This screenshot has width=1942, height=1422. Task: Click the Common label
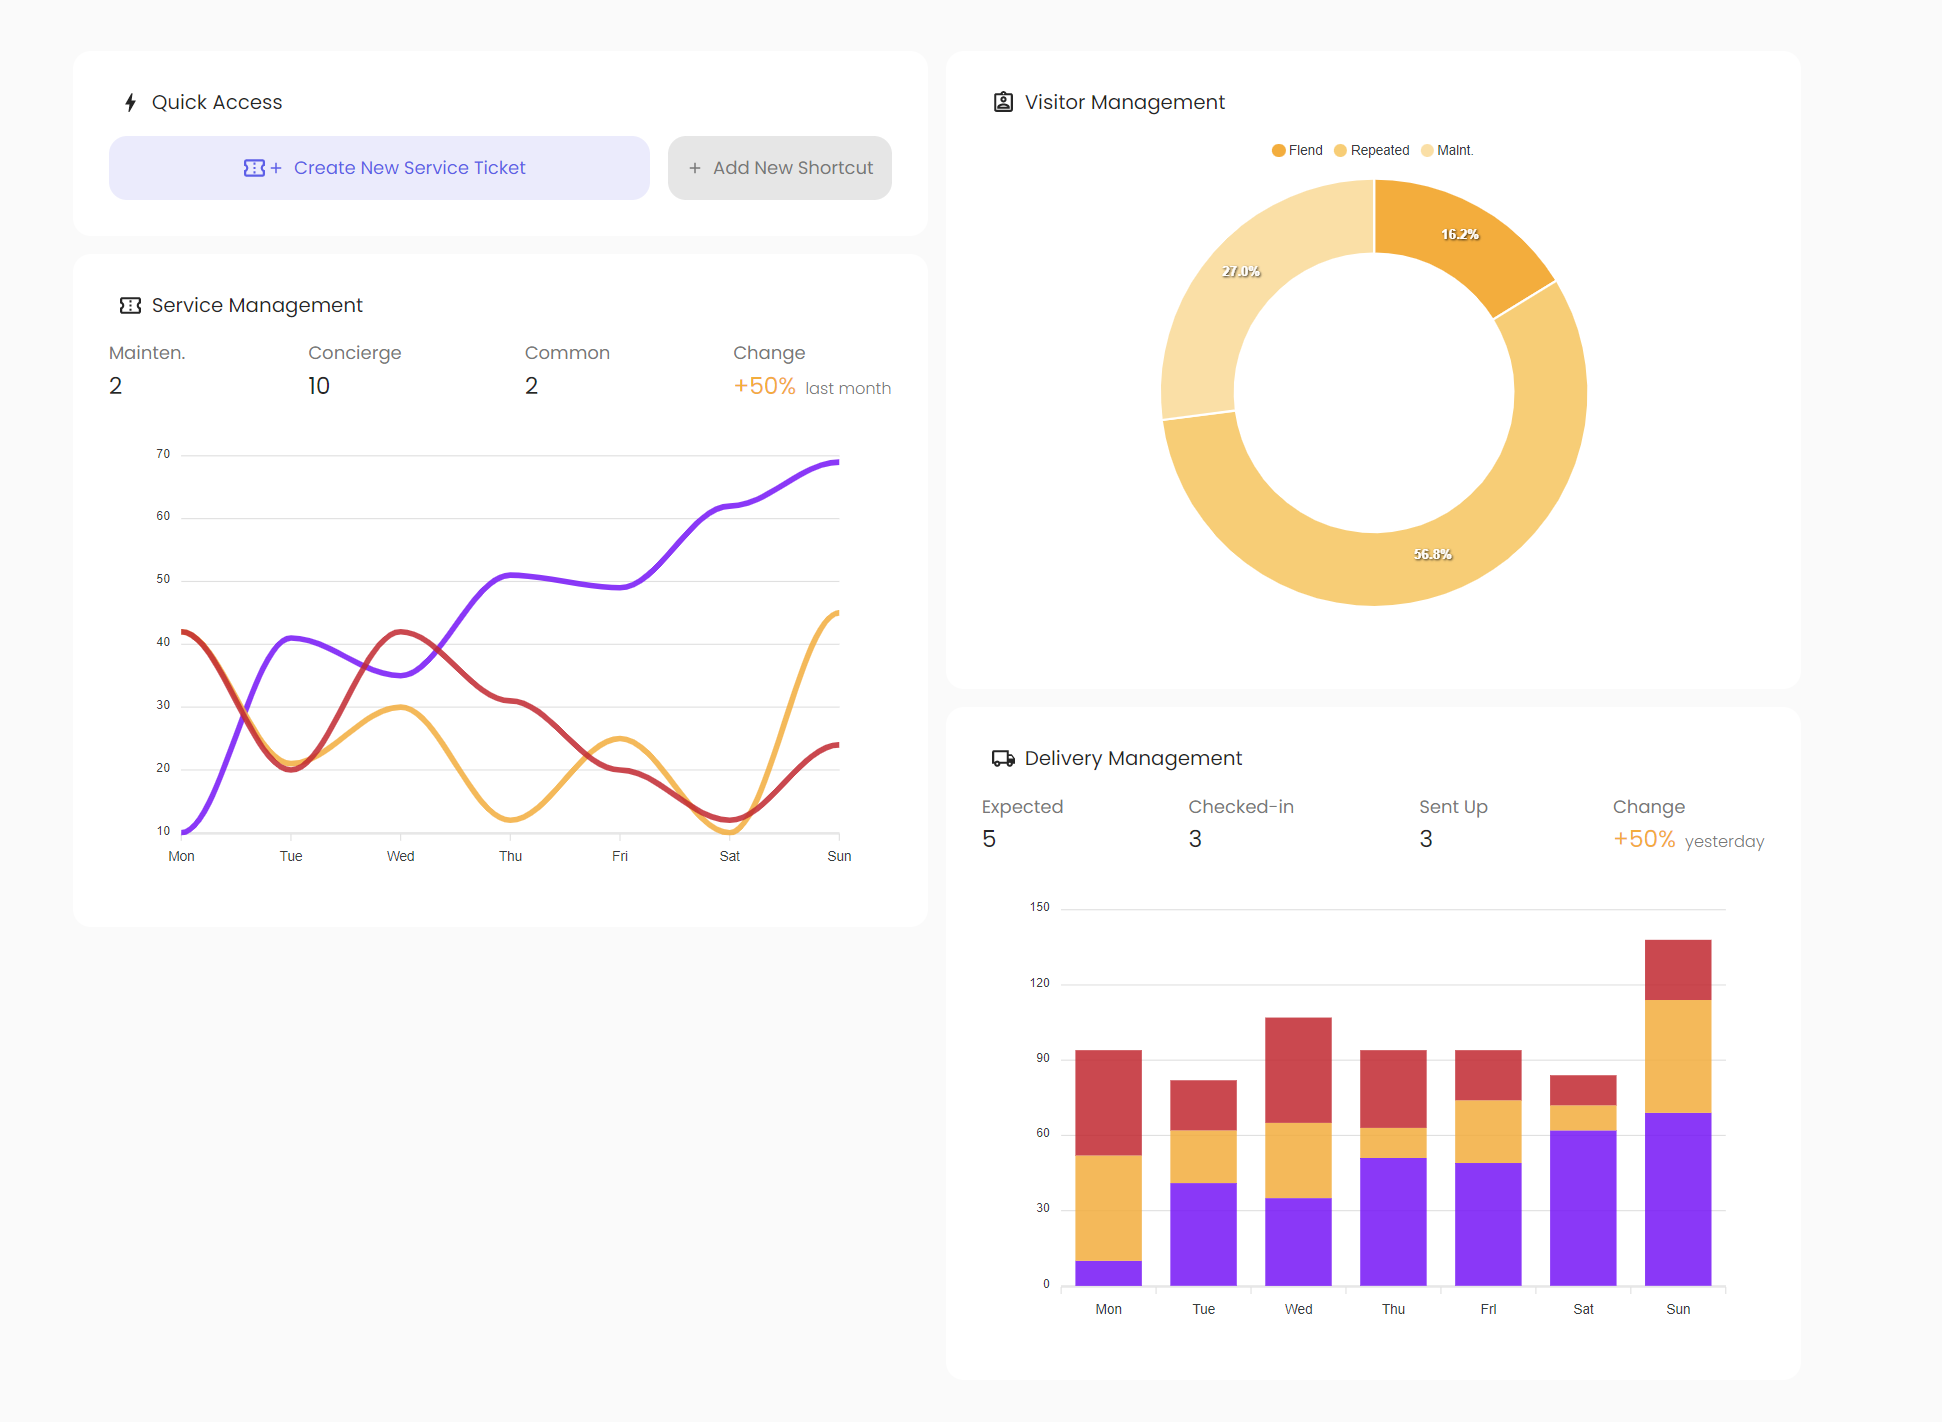567,353
